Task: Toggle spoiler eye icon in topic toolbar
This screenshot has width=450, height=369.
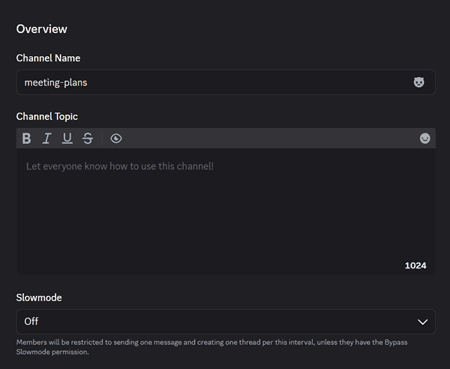Action: (116, 138)
